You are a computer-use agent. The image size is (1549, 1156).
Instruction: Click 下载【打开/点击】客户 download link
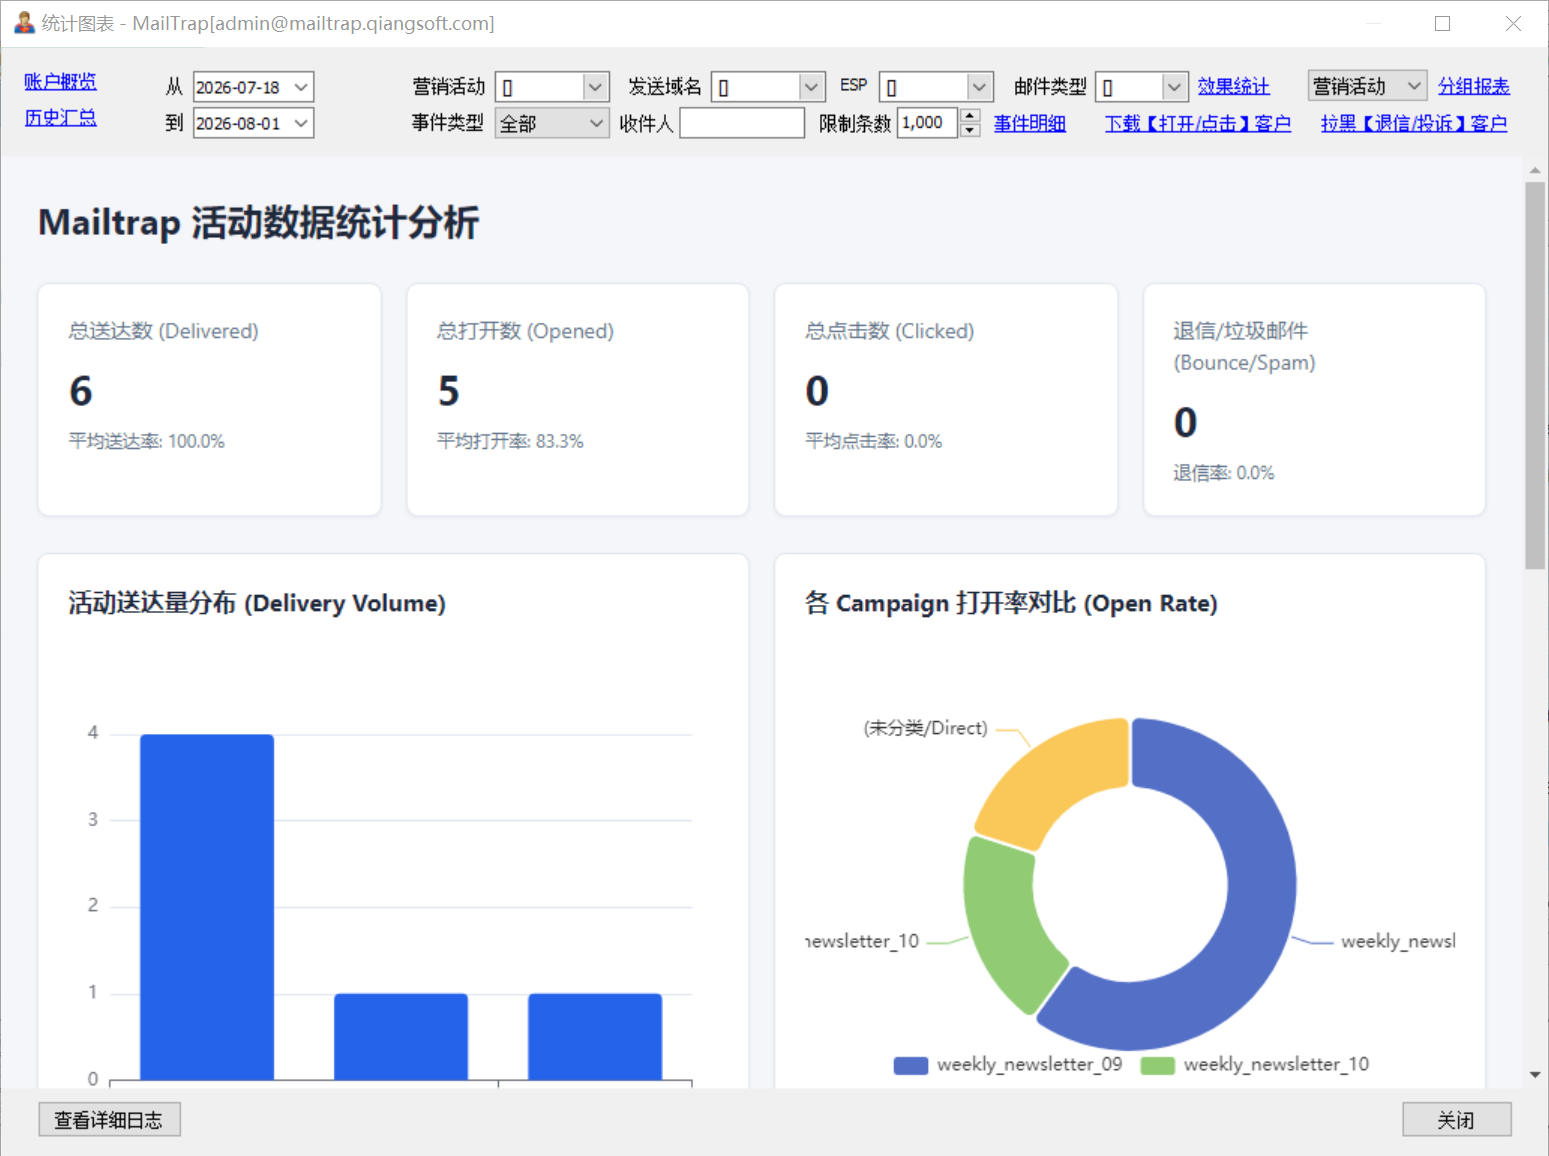click(x=1197, y=124)
